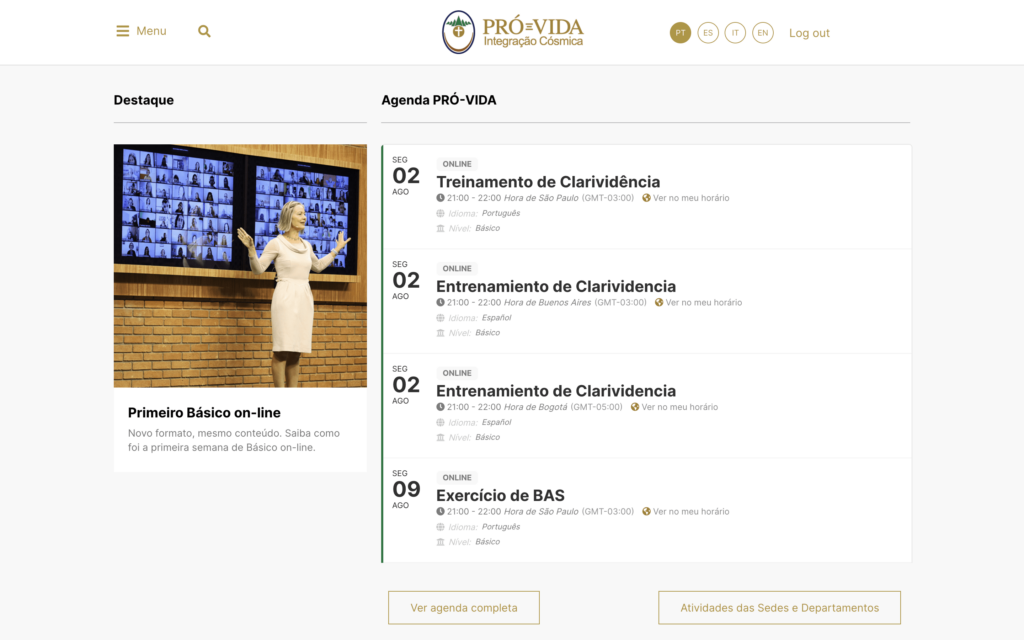Click the Destaque heading
Screen dimensions: 1024x640
pos(144,100)
